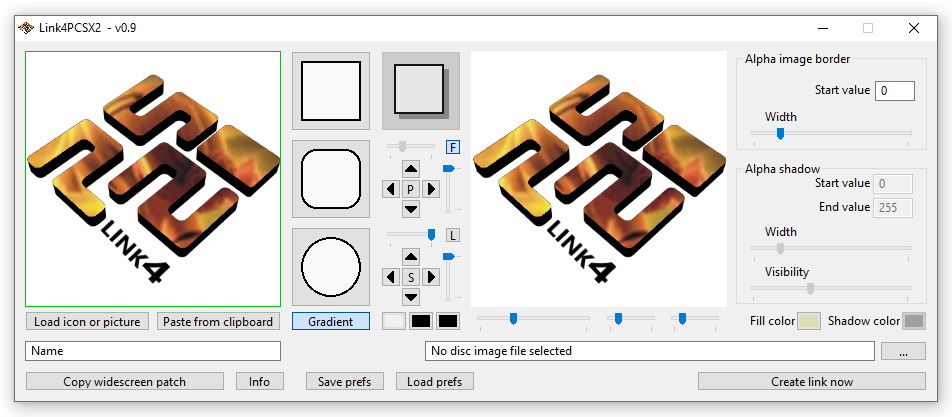Image resolution: width=952 pixels, height=417 pixels.
Task: Browse for disc image with ... button
Action: pyautogui.click(x=903, y=351)
